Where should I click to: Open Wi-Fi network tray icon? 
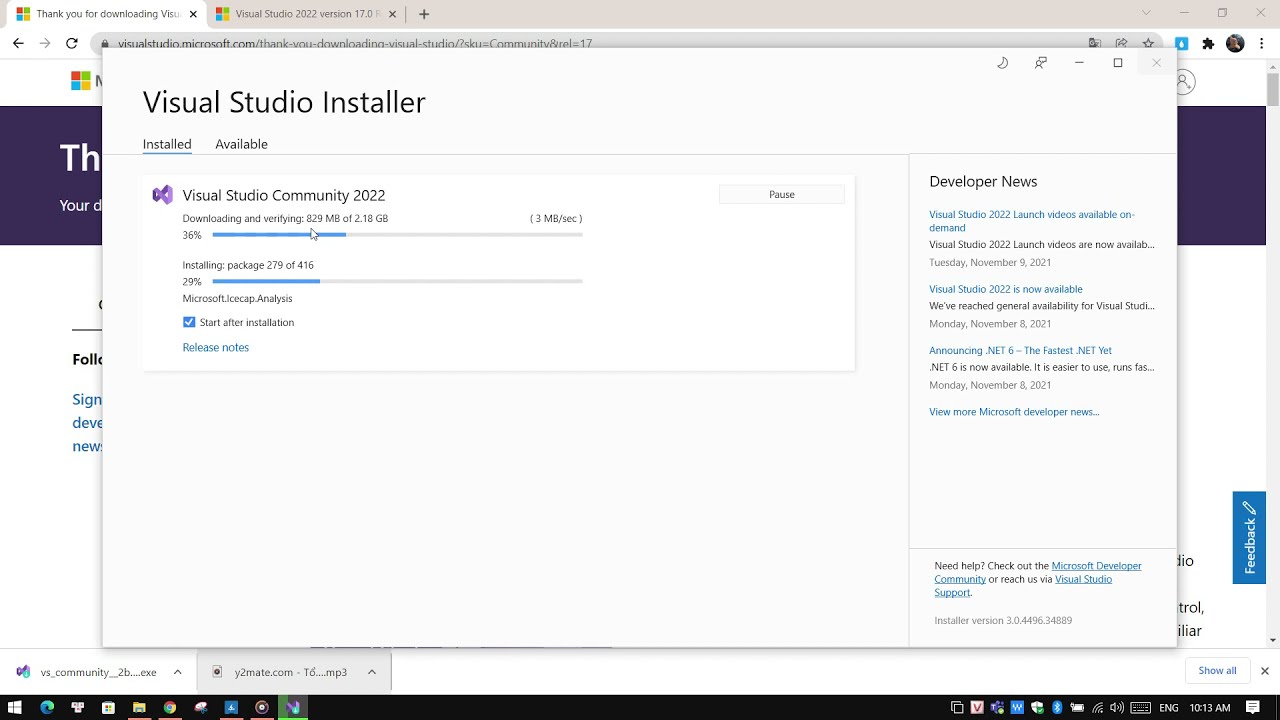[x=1098, y=708]
